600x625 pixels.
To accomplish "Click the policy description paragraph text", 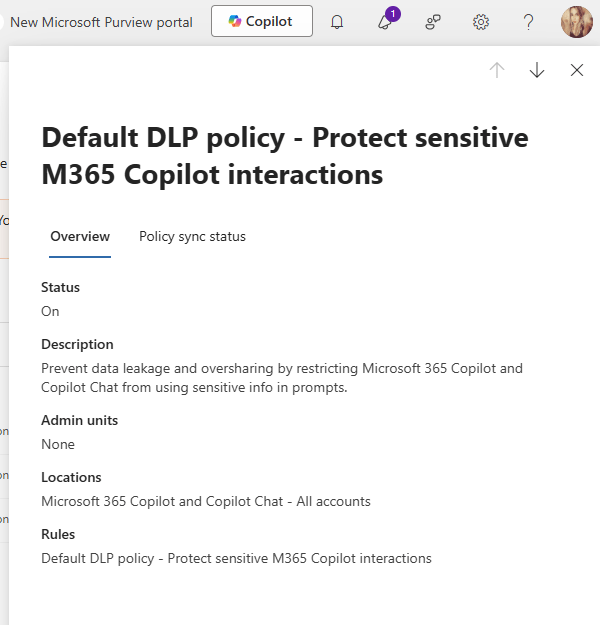I will point(281,378).
